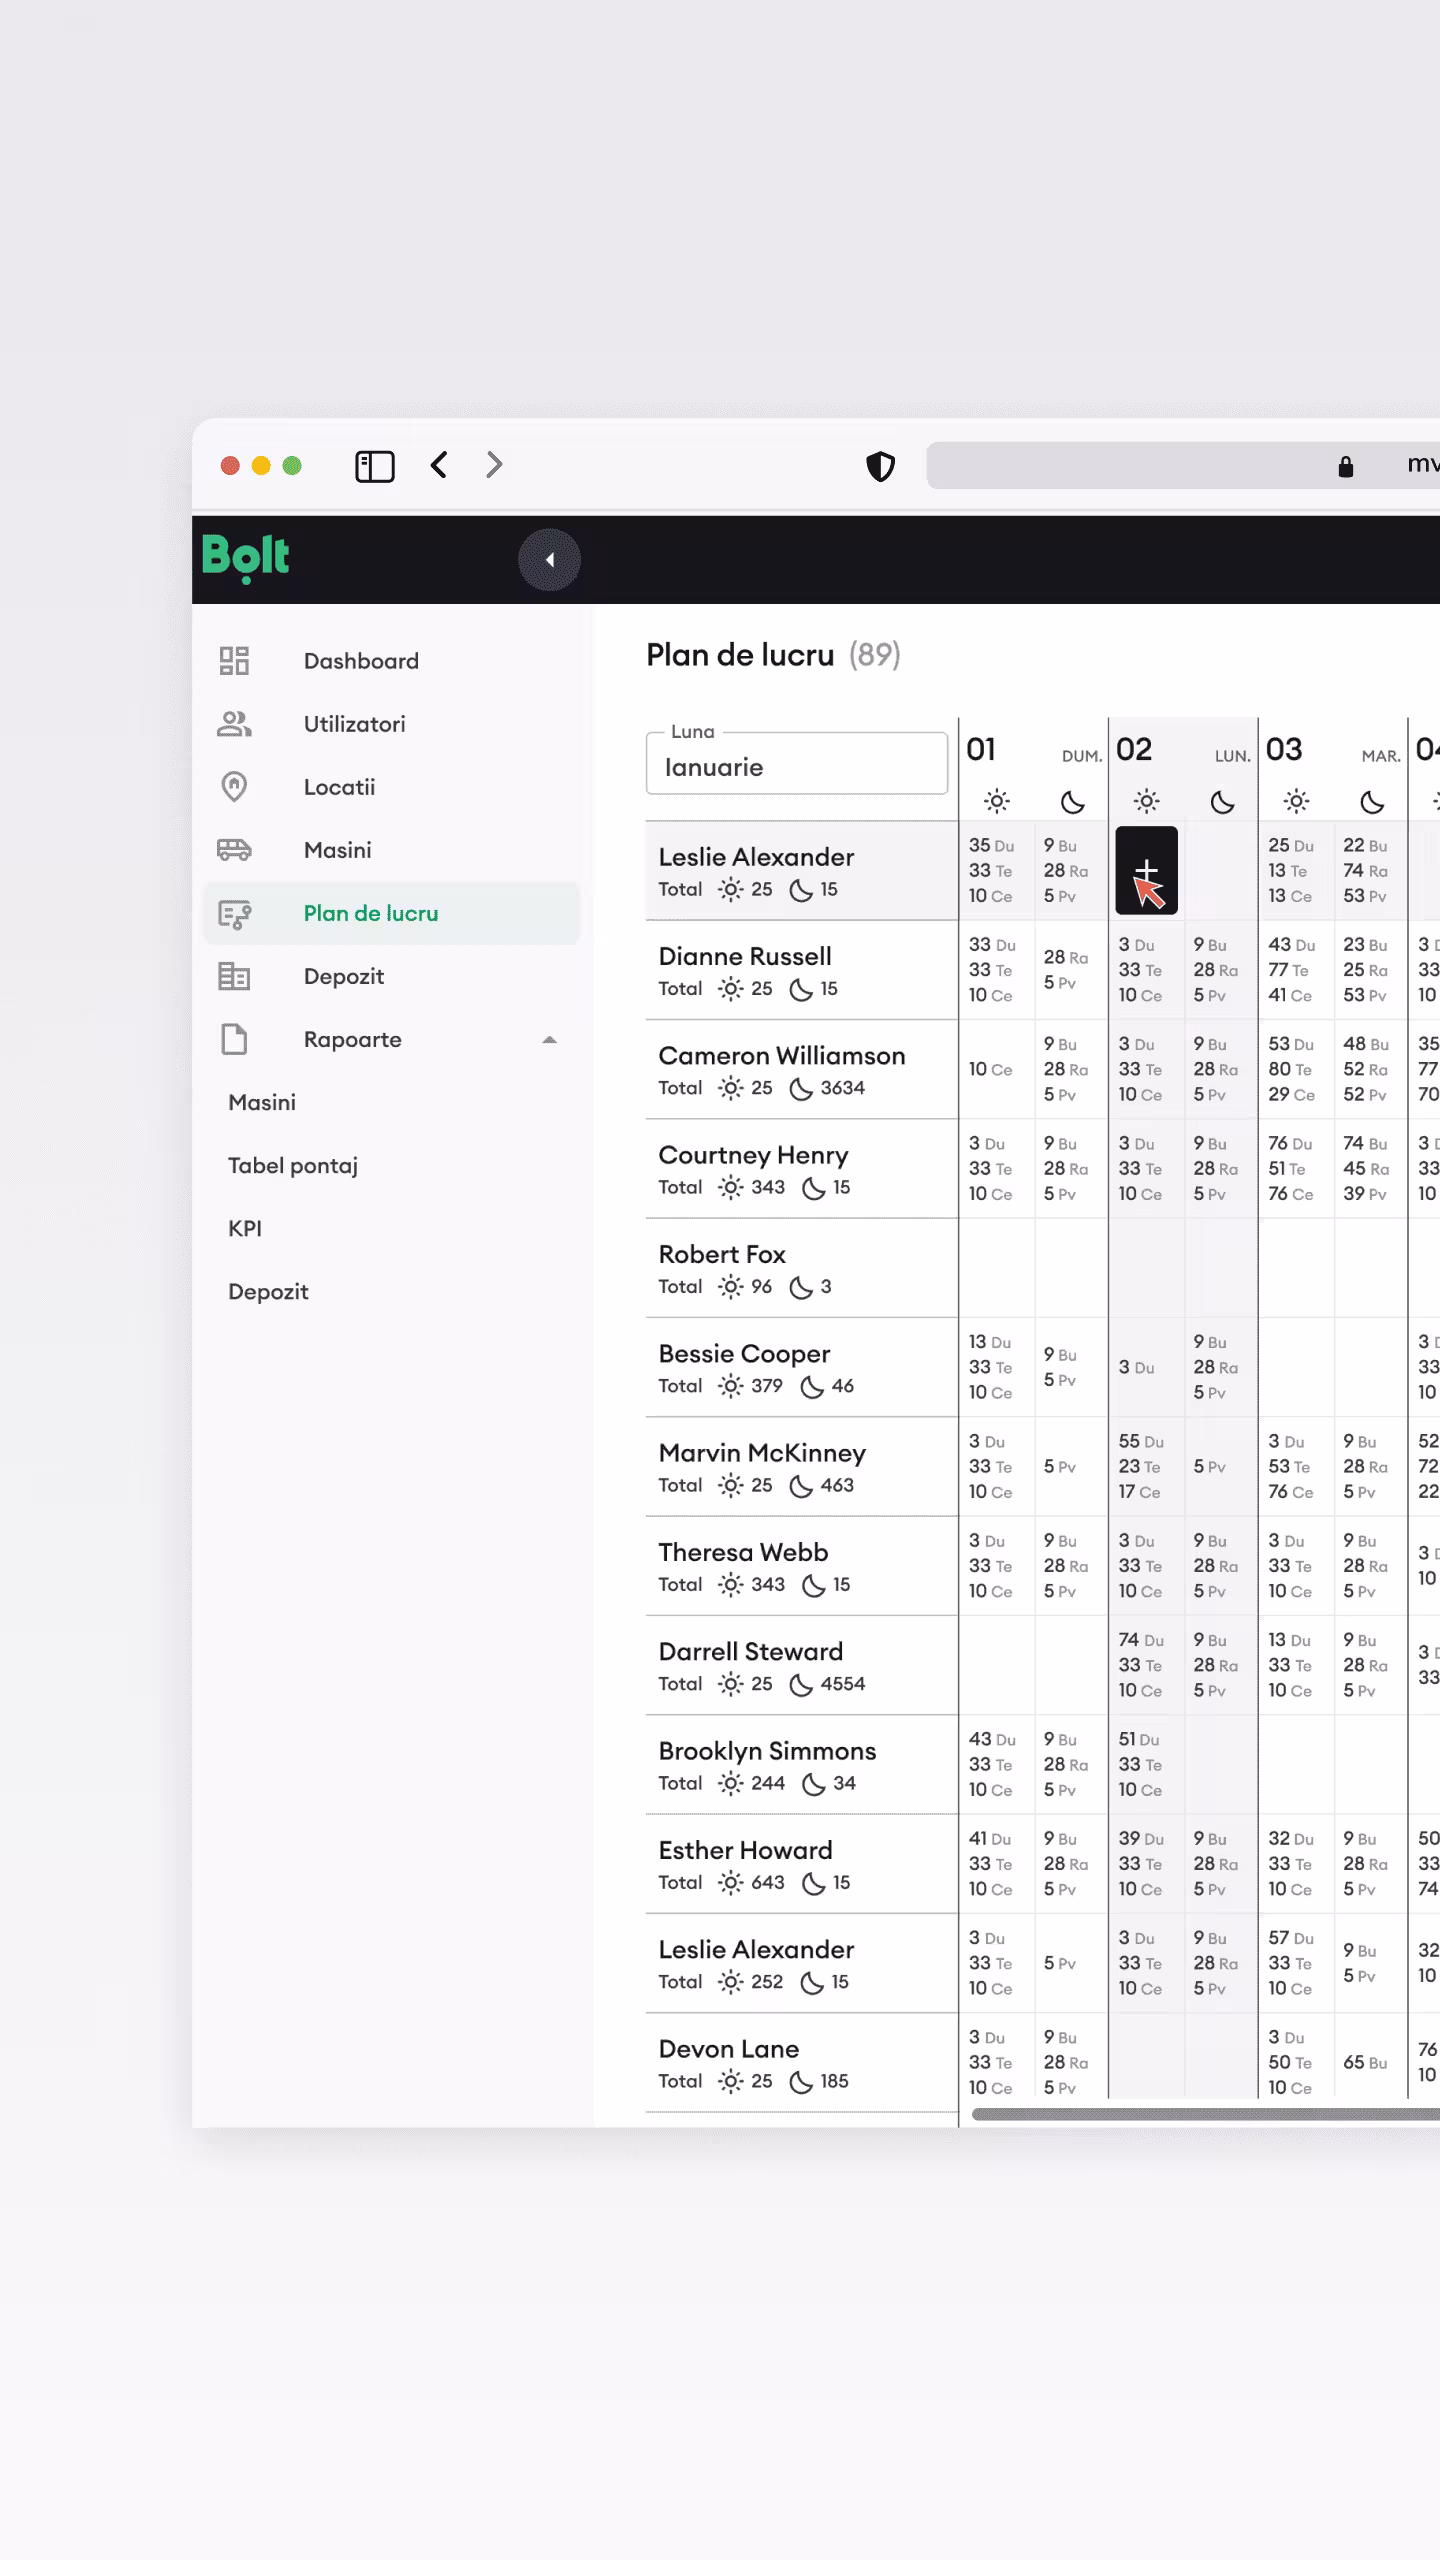Click Bessie Cooper's day 02 cell 3 Du
Screen dimensions: 1440x2560
1146,1367
